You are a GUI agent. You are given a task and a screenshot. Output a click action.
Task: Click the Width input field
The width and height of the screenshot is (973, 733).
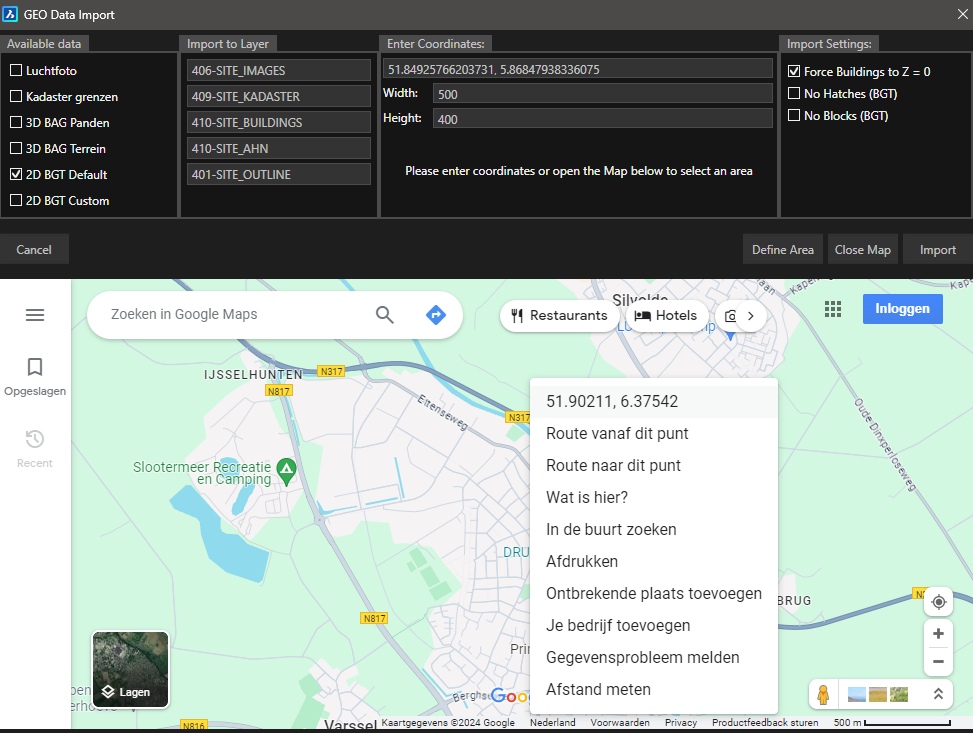click(598, 93)
